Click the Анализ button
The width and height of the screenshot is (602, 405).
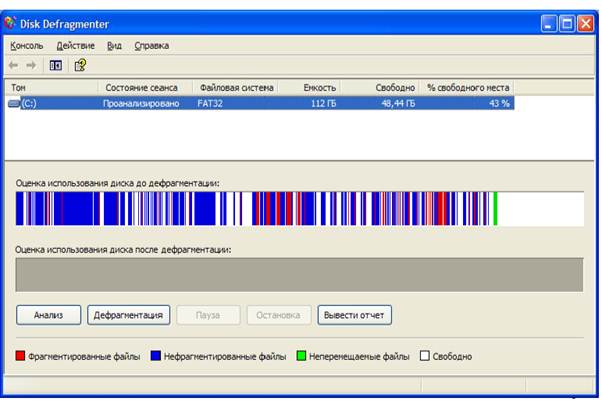48,315
